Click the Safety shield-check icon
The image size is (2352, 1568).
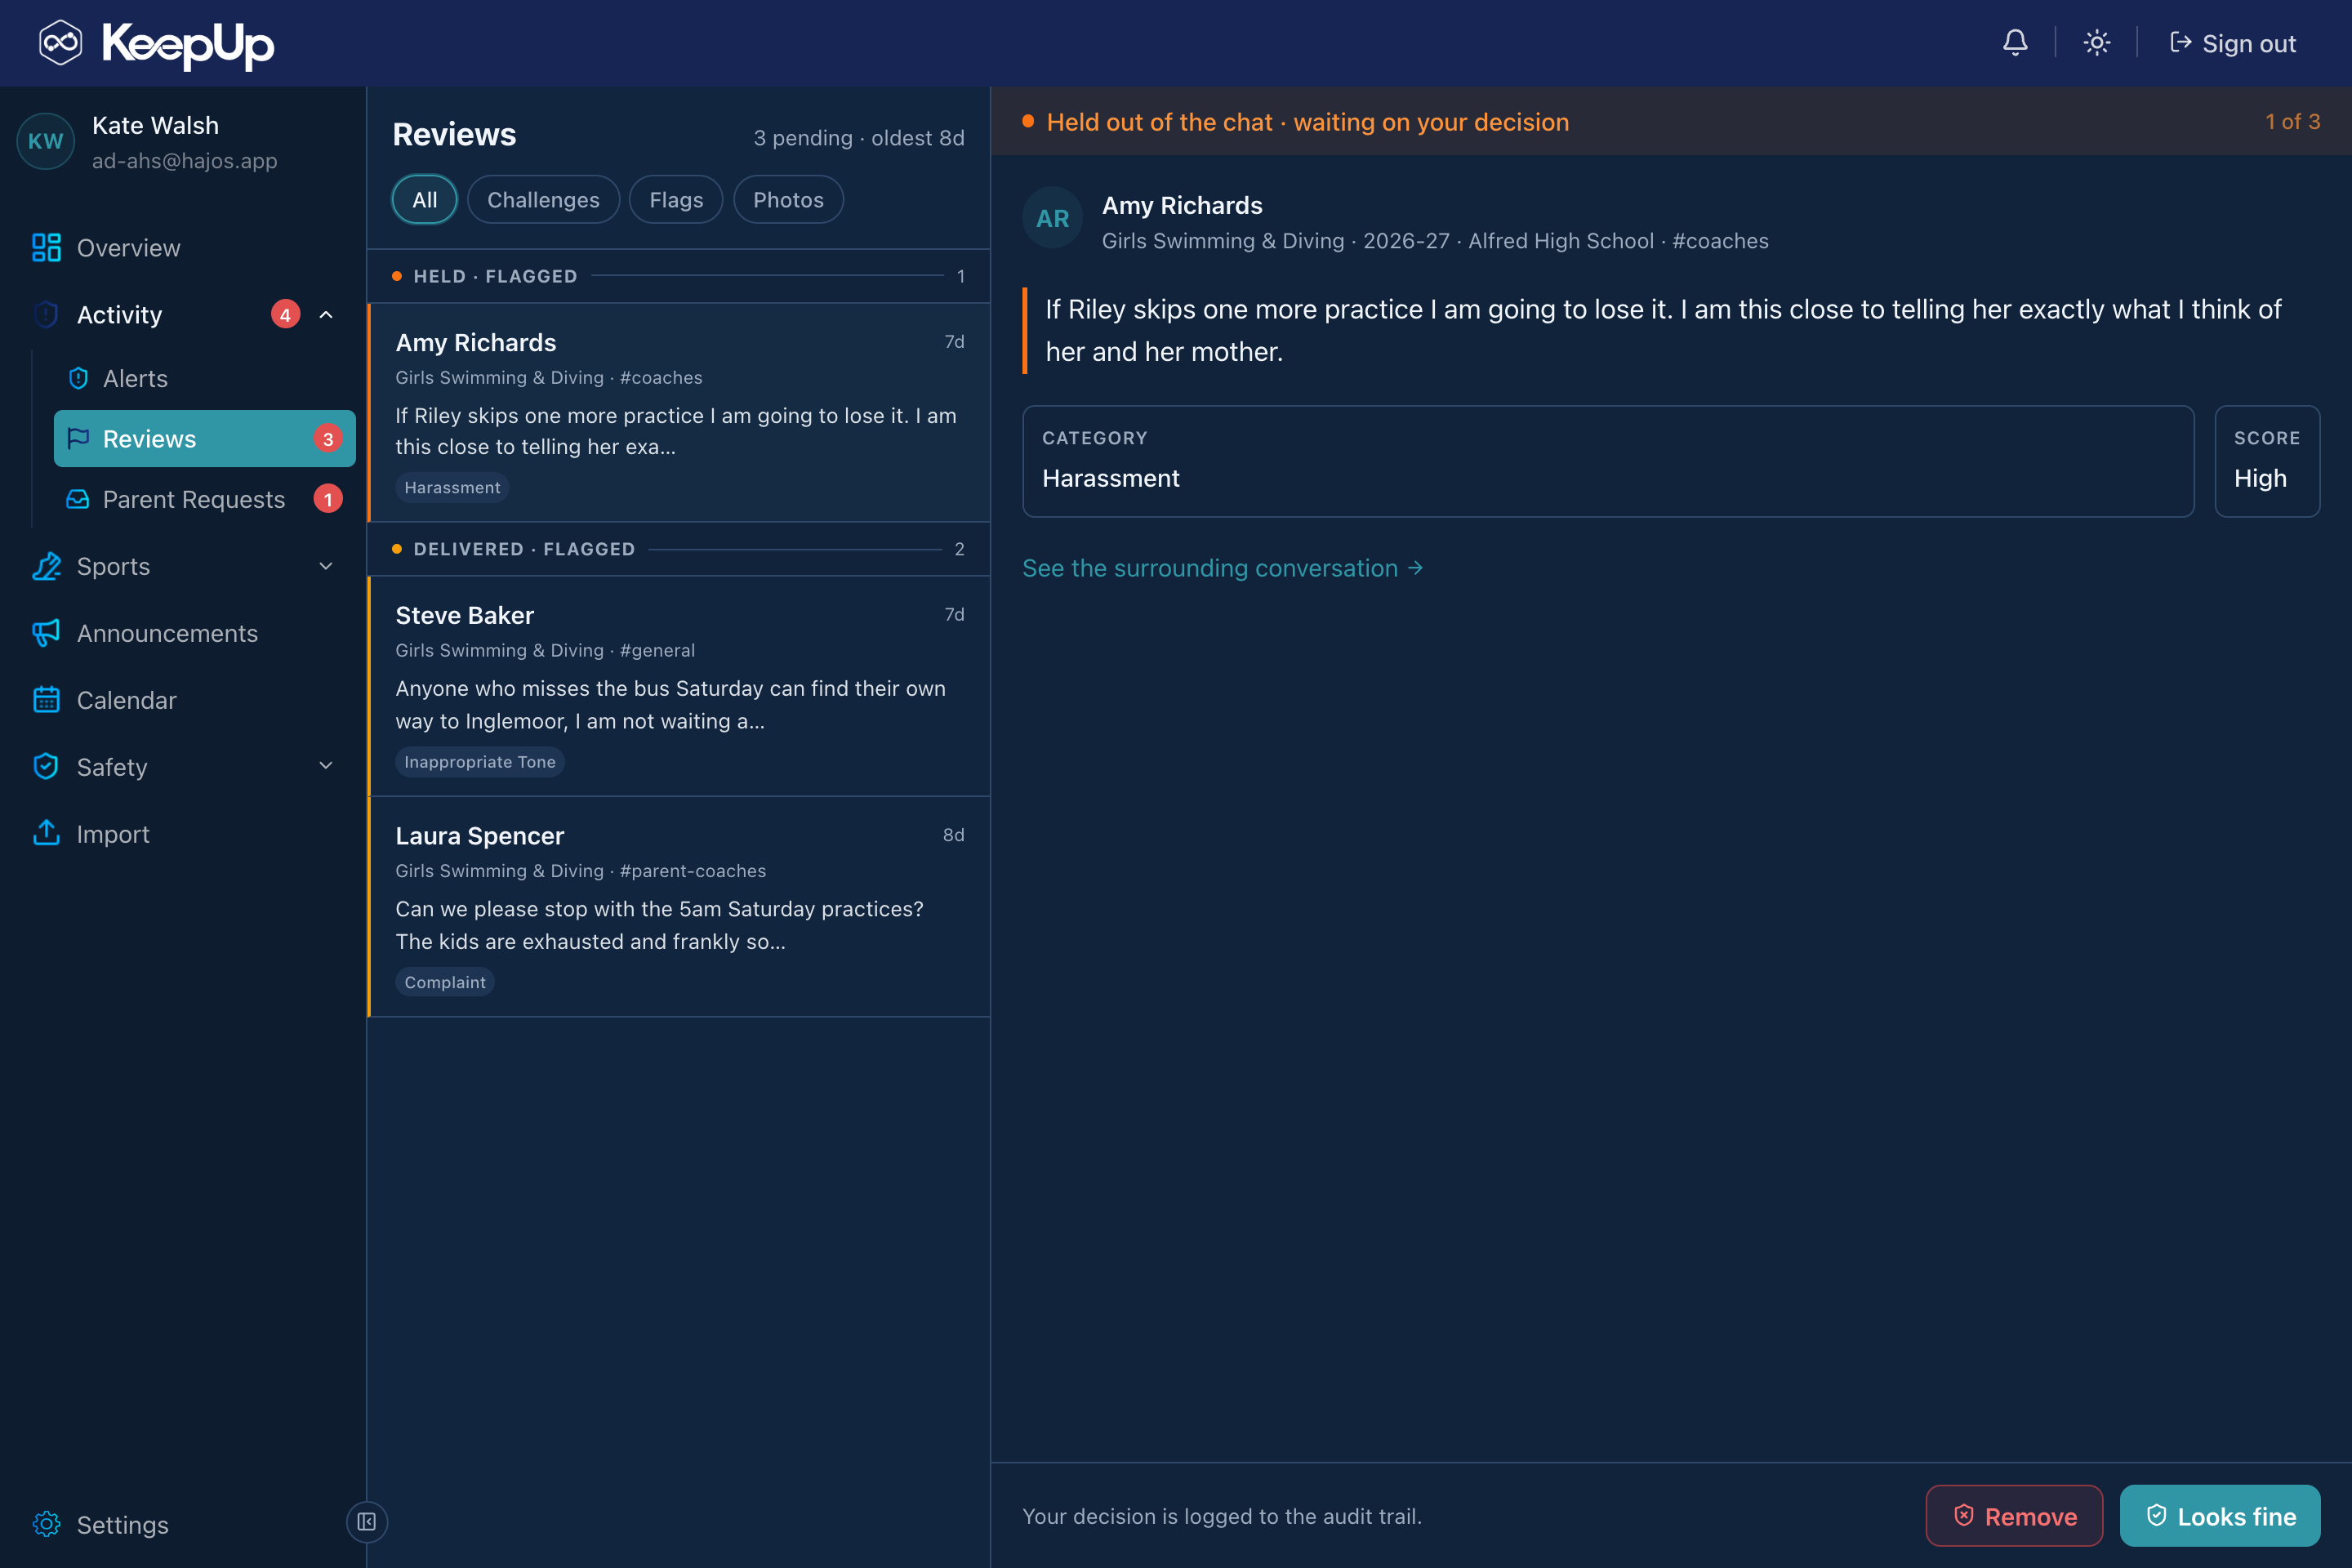coord(46,766)
